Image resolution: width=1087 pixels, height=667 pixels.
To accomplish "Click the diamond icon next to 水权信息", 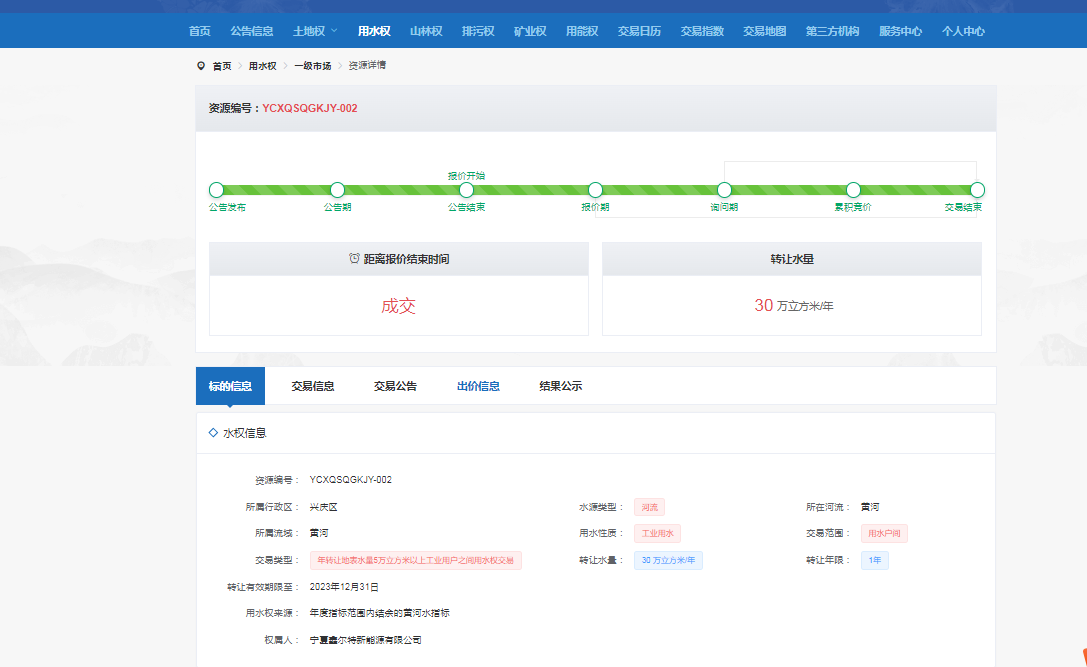I will [213, 433].
